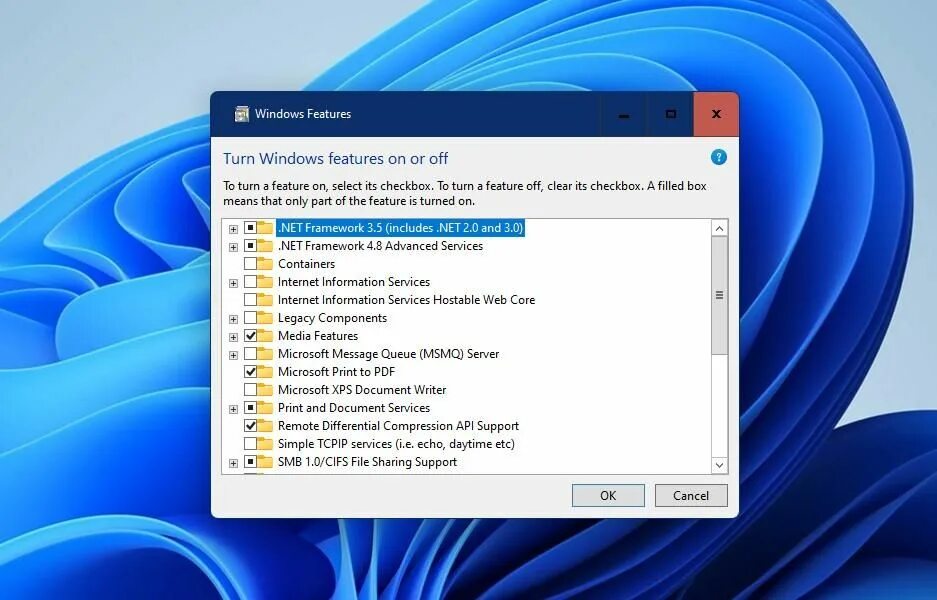
Task: Expand the Media Features node
Action: tap(233, 337)
